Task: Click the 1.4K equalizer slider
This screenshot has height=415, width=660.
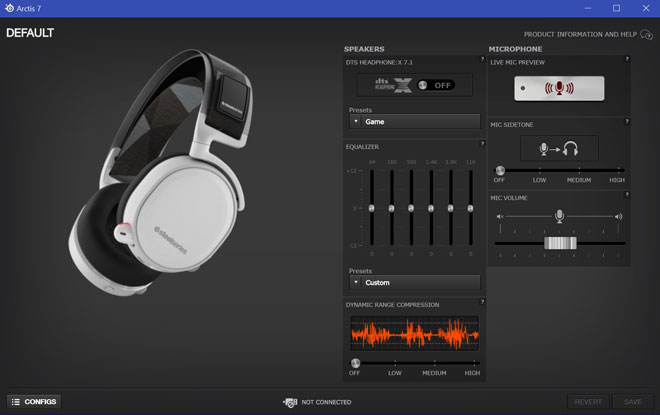Action: coord(431,208)
